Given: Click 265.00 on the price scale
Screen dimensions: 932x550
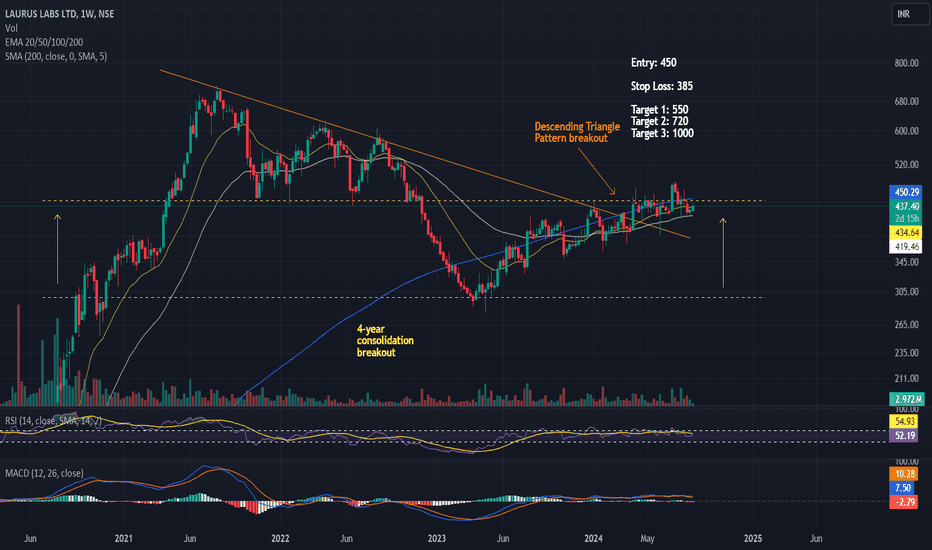Looking at the screenshot, I should (x=906, y=325).
